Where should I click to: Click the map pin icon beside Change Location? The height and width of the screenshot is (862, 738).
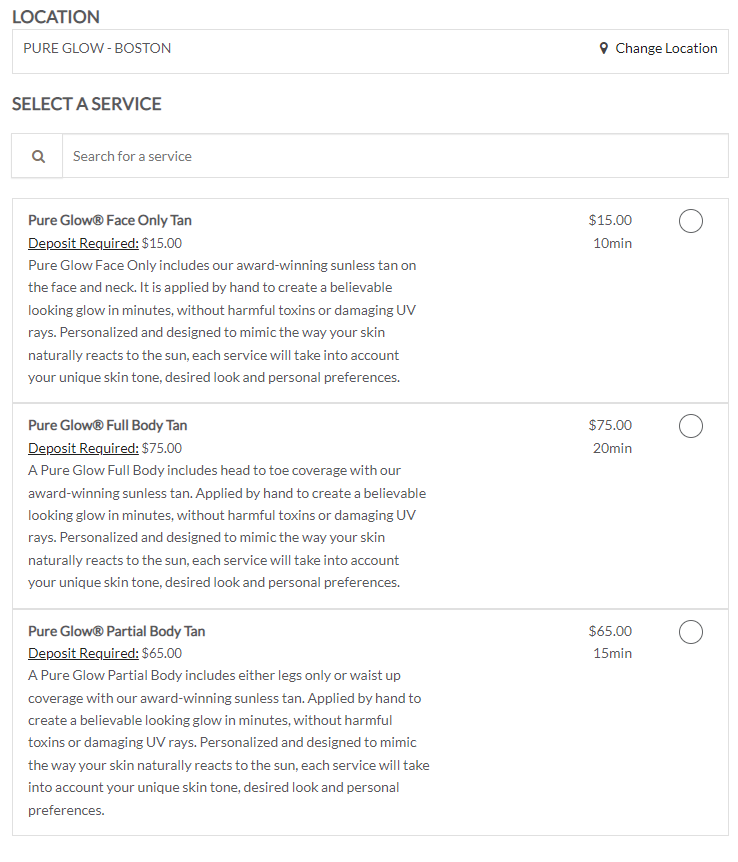tap(604, 48)
